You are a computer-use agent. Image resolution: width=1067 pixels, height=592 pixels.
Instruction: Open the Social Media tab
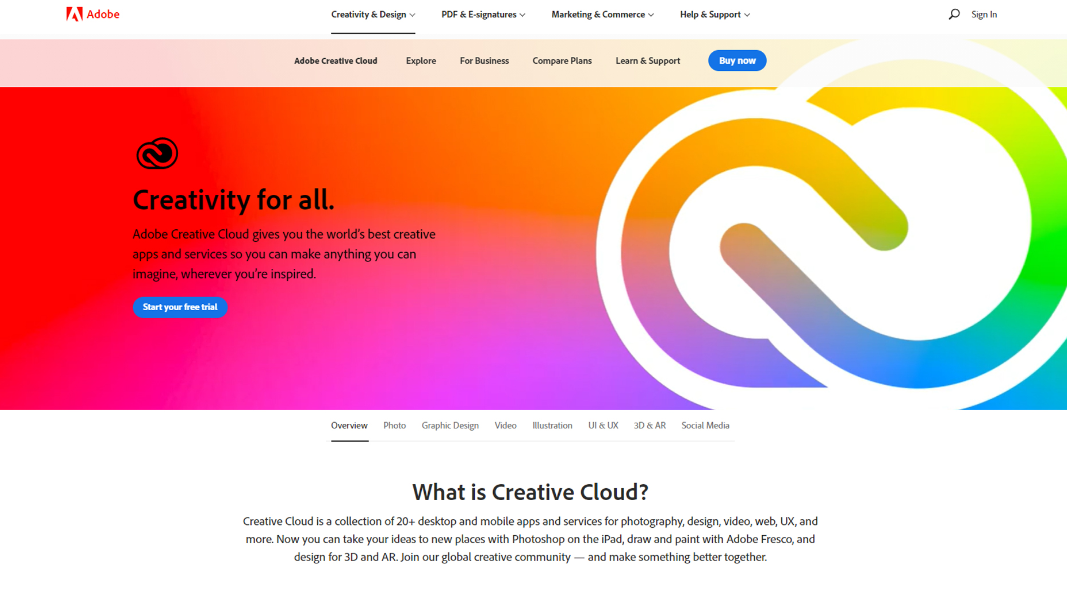(705, 425)
